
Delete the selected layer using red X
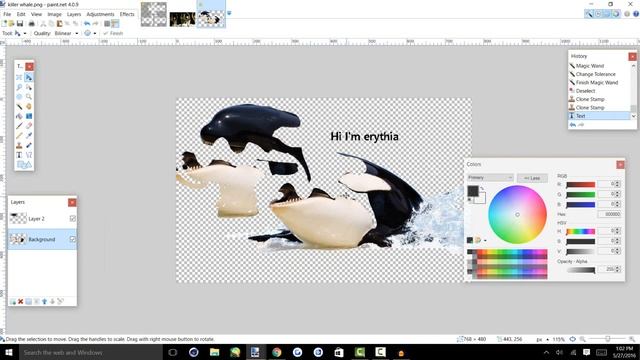20,301
